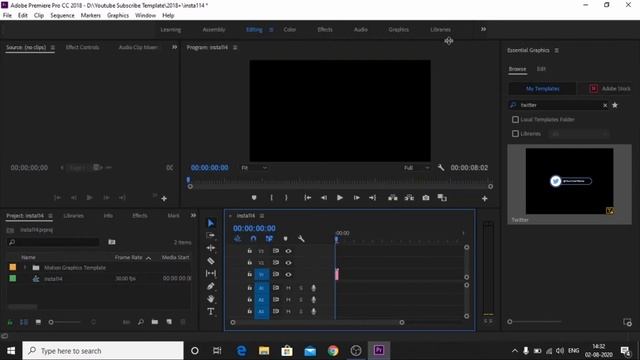Switch to Effect Controls tab
Screen dimensions: 640x360
[x=82, y=47]
